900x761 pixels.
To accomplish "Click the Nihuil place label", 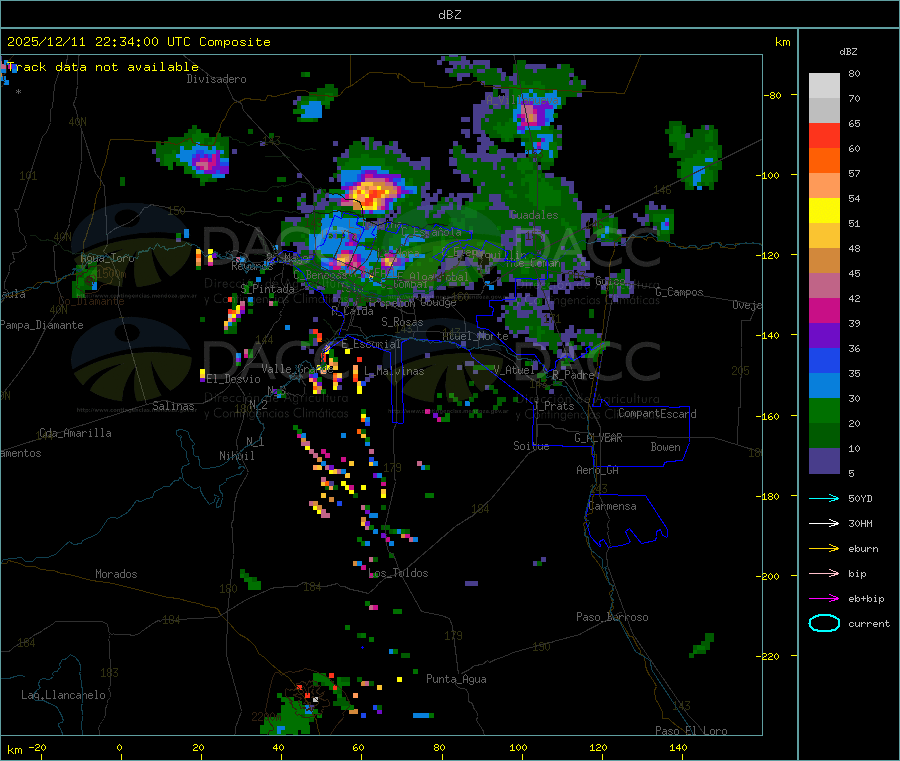I will point(237,456).
